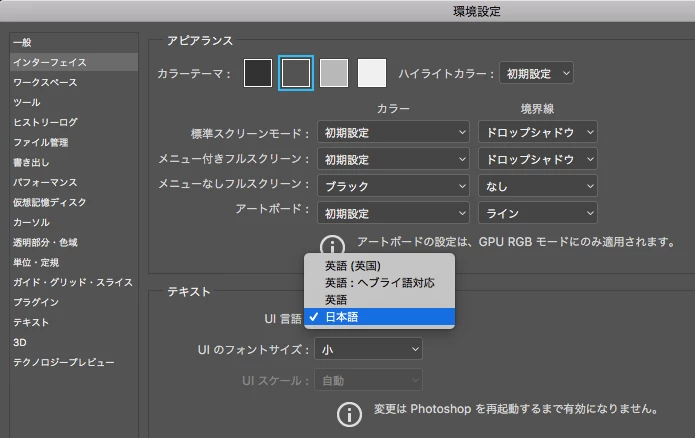Image resolution: width=695 pixels, height=438 pixels.
Task: Open メニュー付きフルスクリーン border dropdown
Action: pyautogui.click(x=538, y=159)
